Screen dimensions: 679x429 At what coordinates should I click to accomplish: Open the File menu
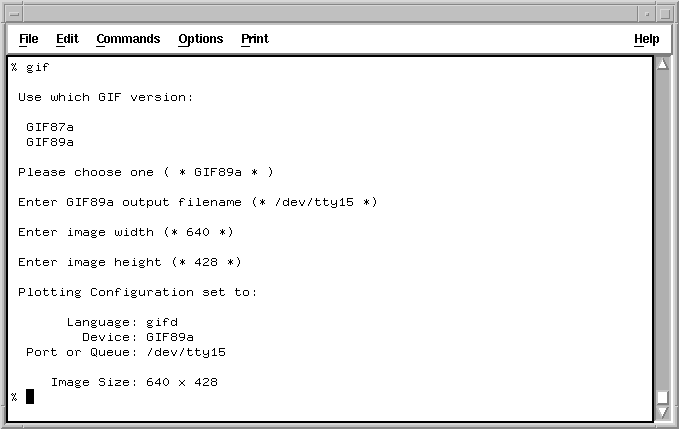coord(29,39)
